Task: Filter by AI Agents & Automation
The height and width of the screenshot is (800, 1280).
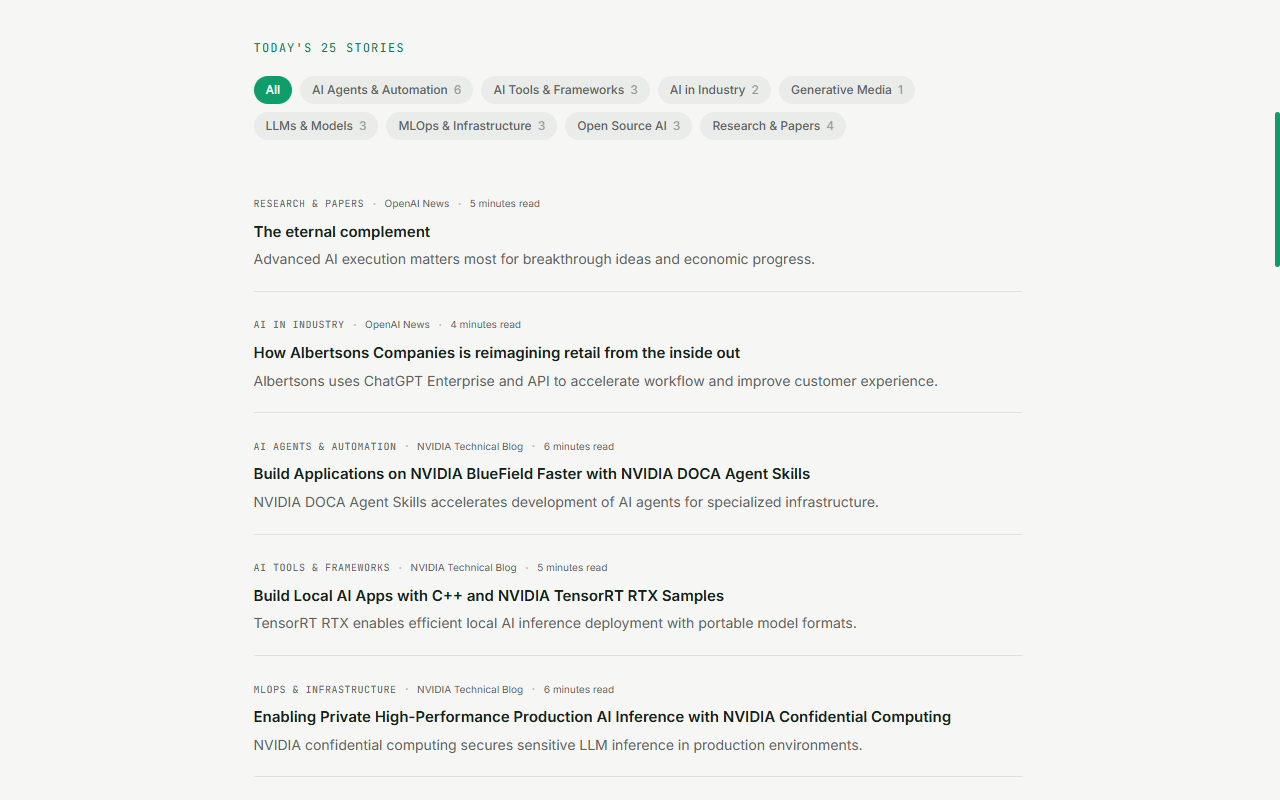Action: click(386, 90)
